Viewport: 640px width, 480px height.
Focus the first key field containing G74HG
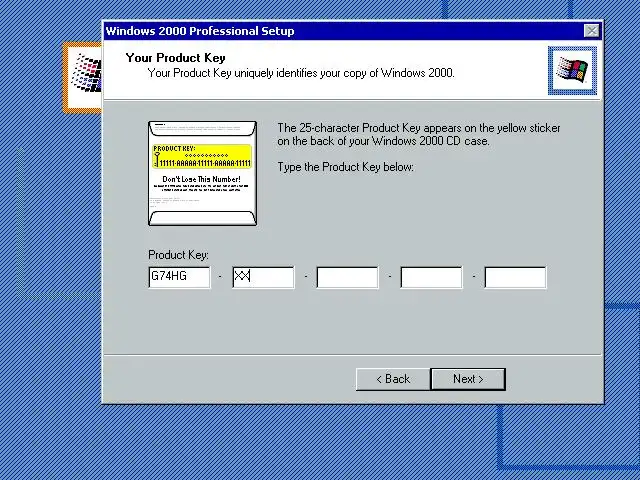pyautogui.click(x=180, y=277)
